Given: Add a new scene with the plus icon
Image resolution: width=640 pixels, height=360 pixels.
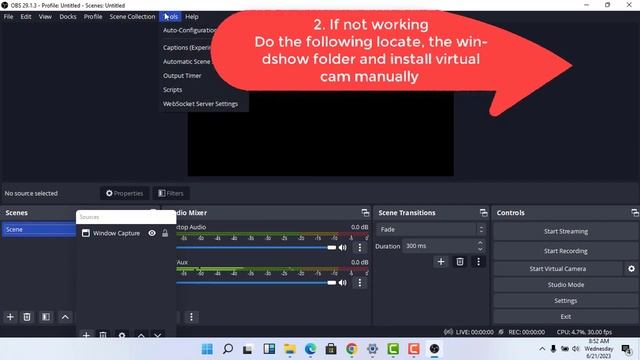Looking at the screenshot, I should (x=10, y=317).
